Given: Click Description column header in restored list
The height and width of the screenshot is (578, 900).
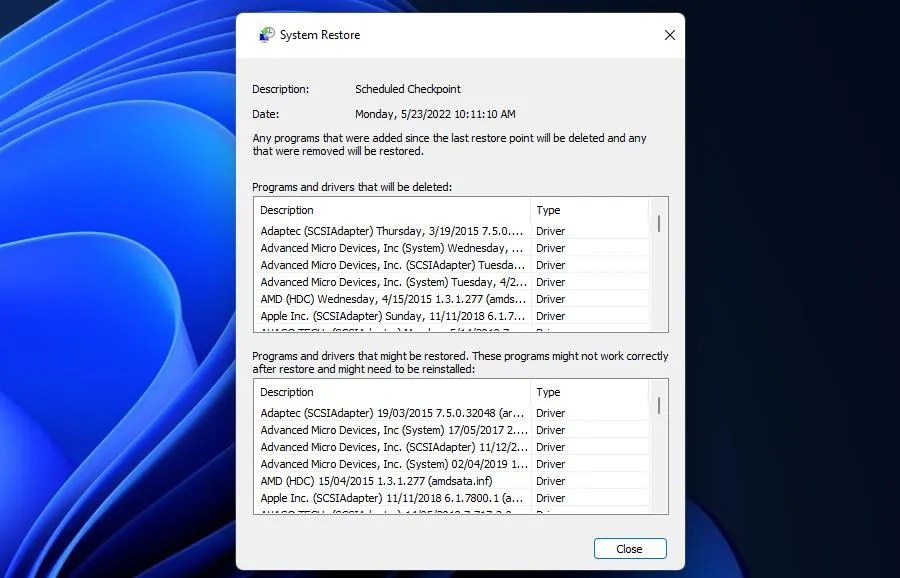Looking at the screenshot, I should click(392, 392).
